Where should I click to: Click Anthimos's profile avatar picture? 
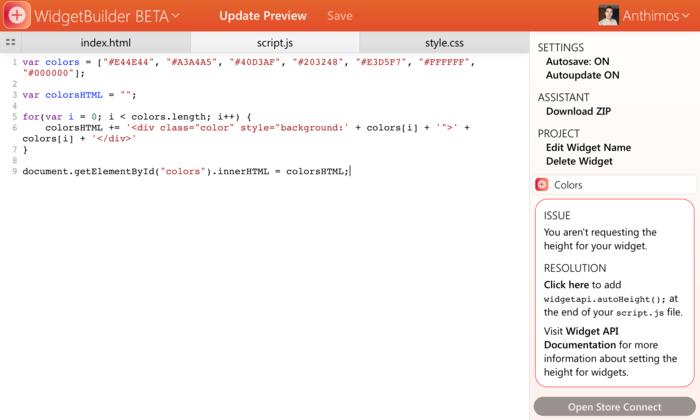[x=608, y=15]
